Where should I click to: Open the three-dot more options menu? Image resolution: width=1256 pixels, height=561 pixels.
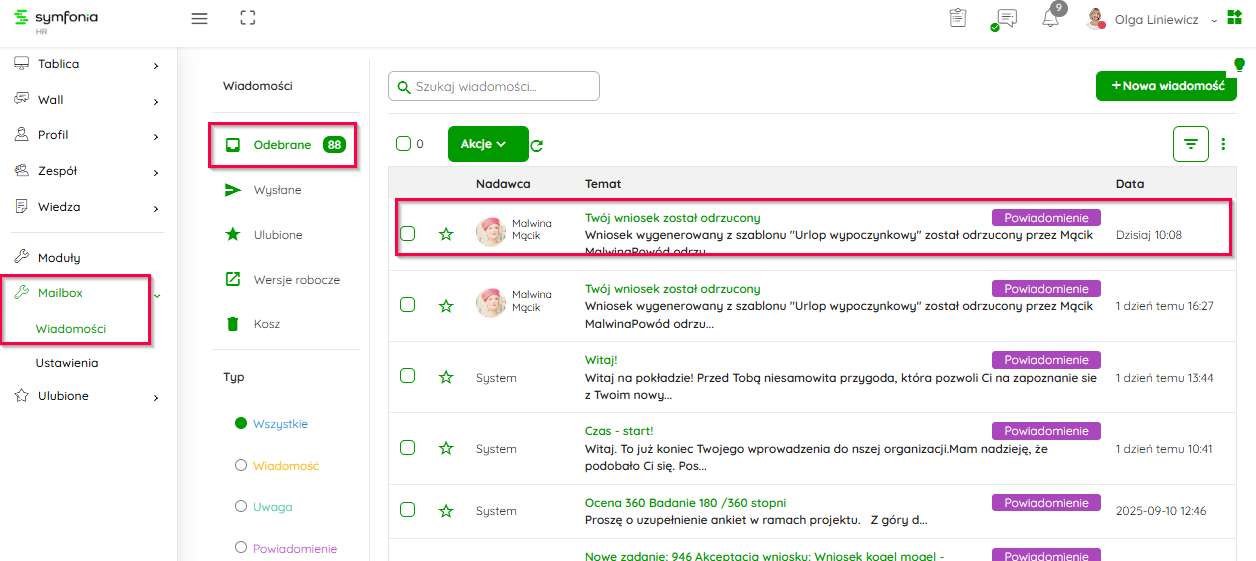1223,144
